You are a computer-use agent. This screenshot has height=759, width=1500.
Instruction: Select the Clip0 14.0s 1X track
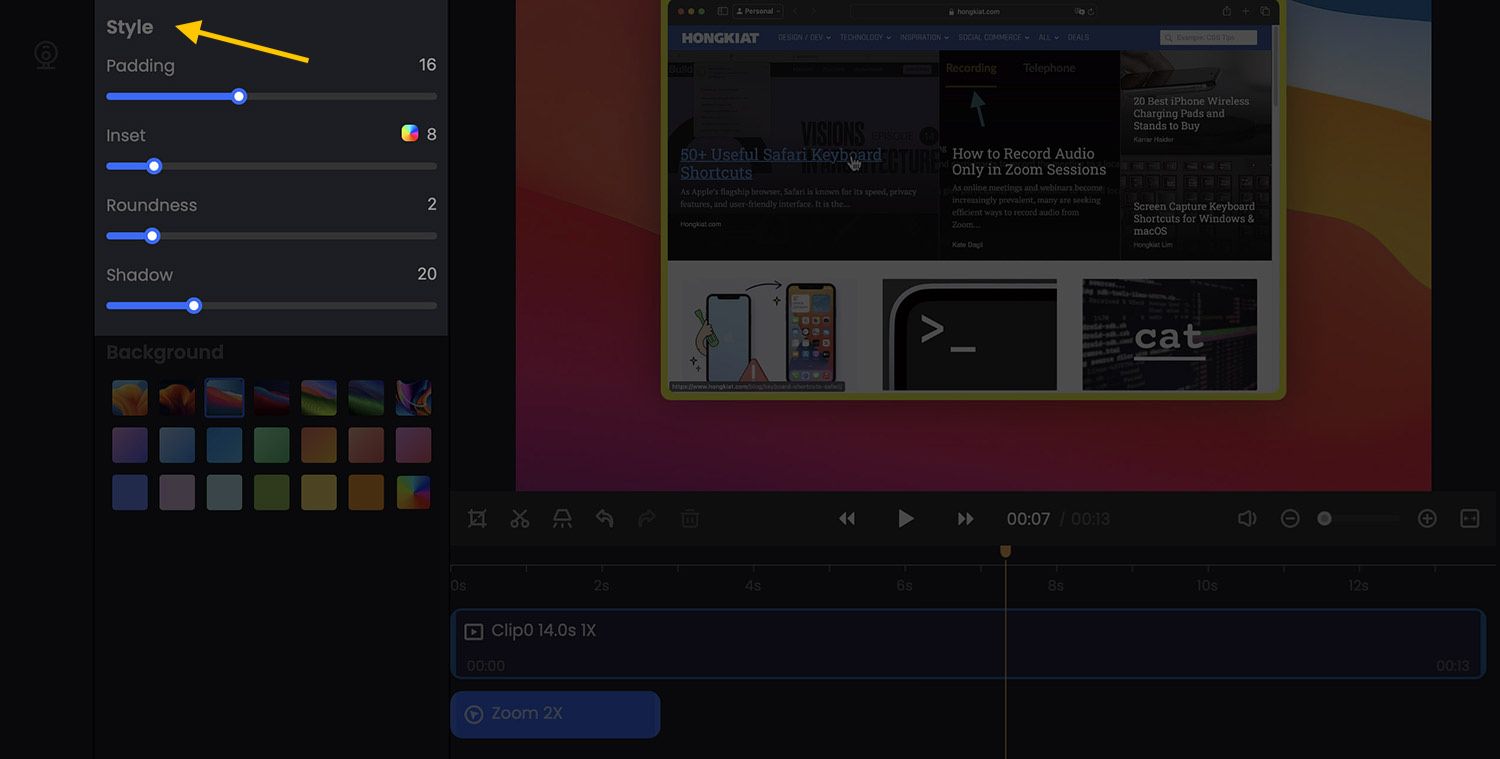click(968, 643)
